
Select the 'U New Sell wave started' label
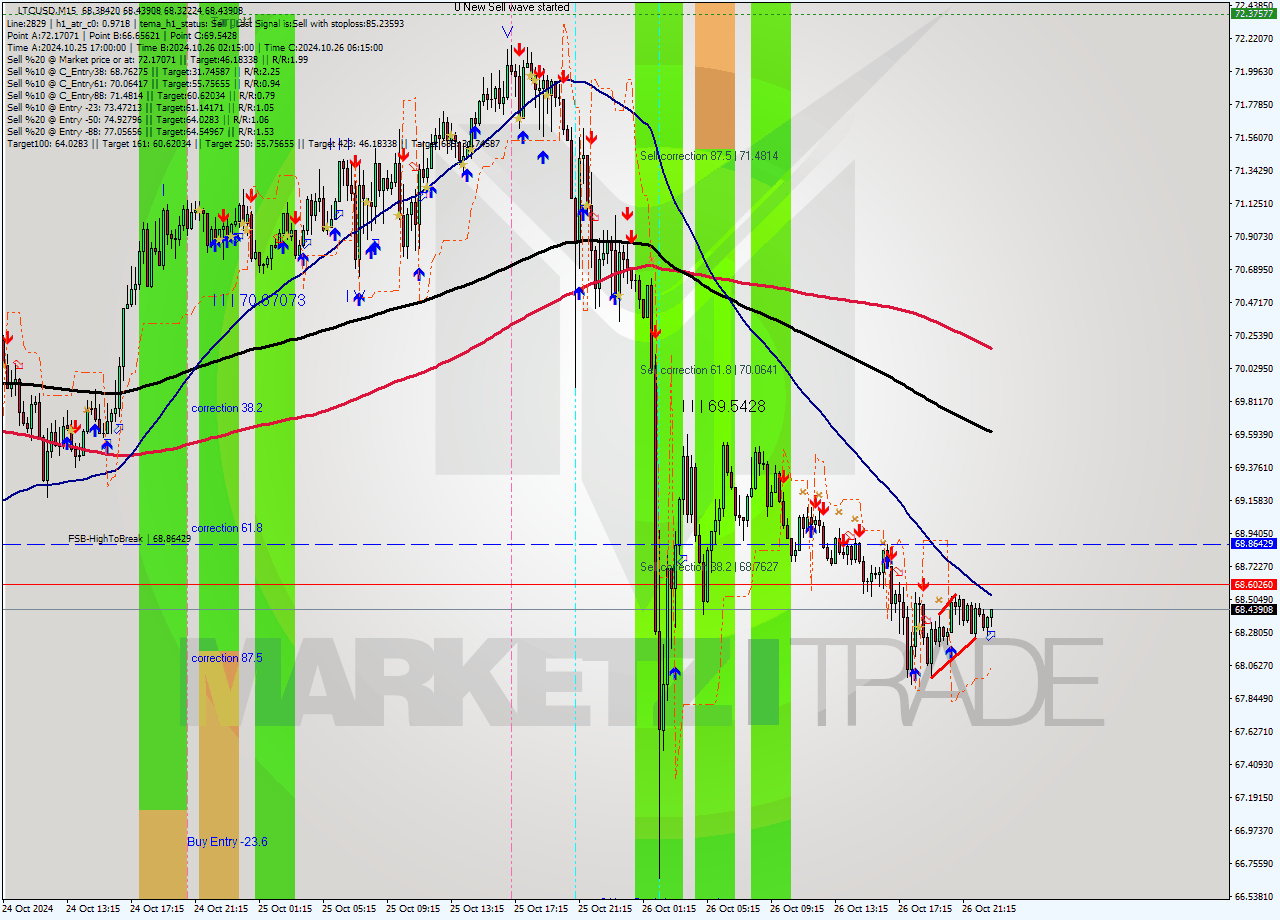(x=512, y=7)
